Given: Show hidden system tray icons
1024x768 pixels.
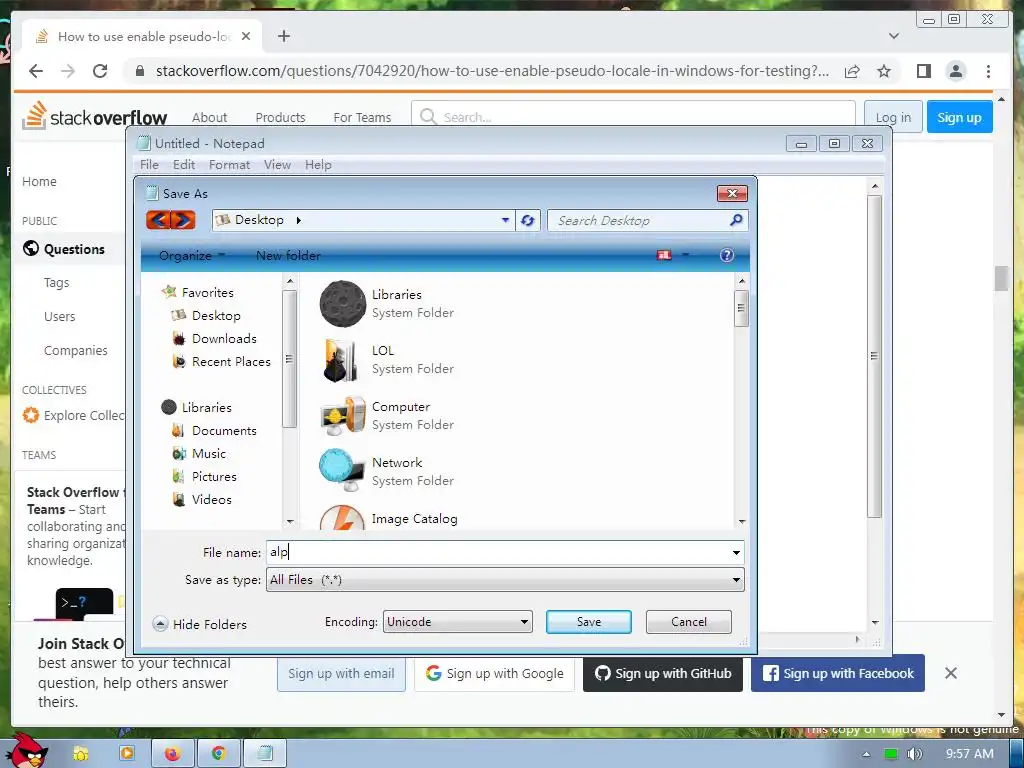Looking at the screenshot, I should [867, 754].
